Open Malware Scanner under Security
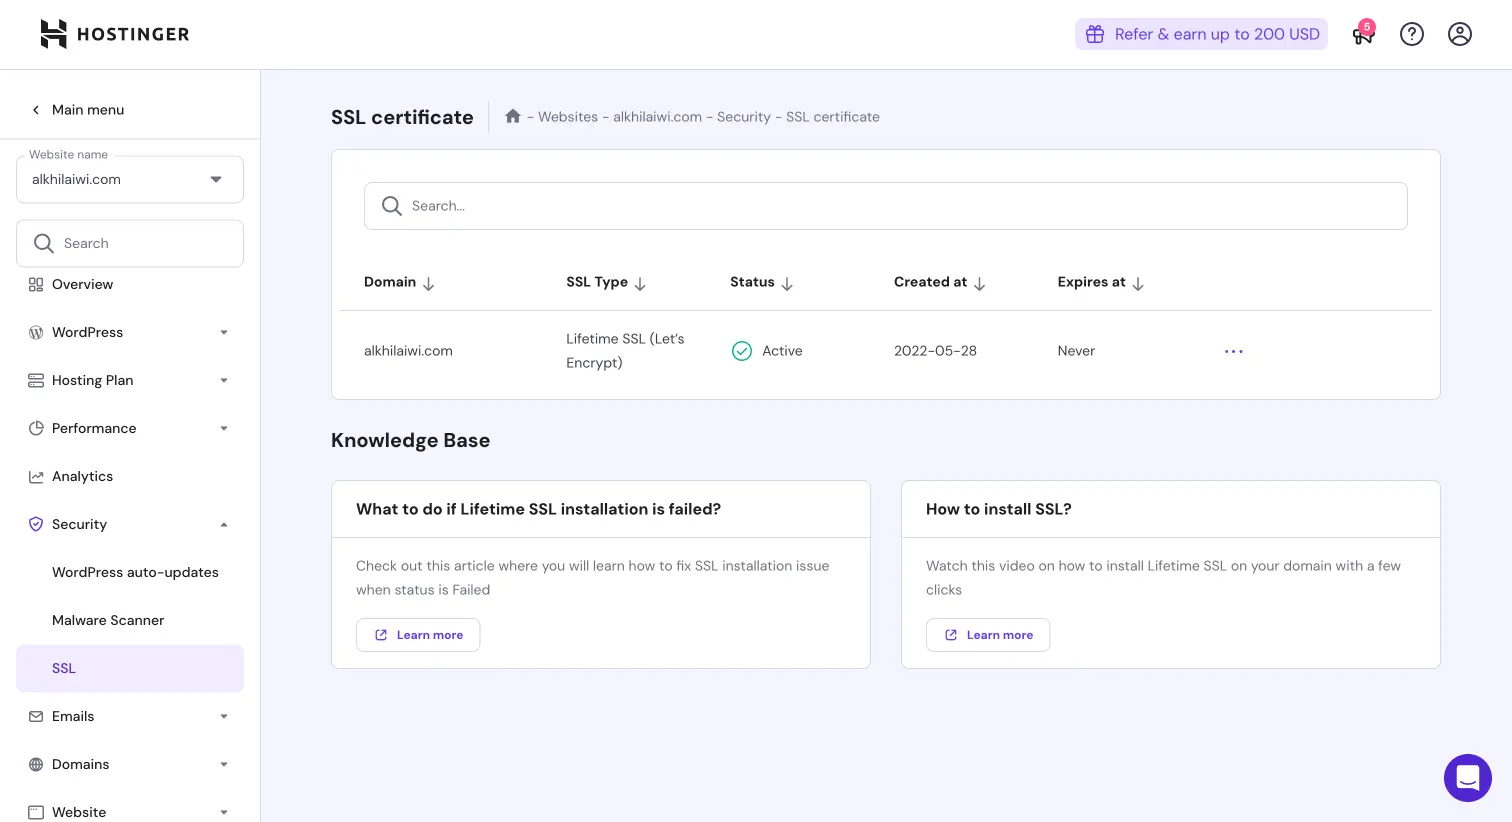Image resolution: width=1512 pixels, height=822 pixels. (108, 620)
